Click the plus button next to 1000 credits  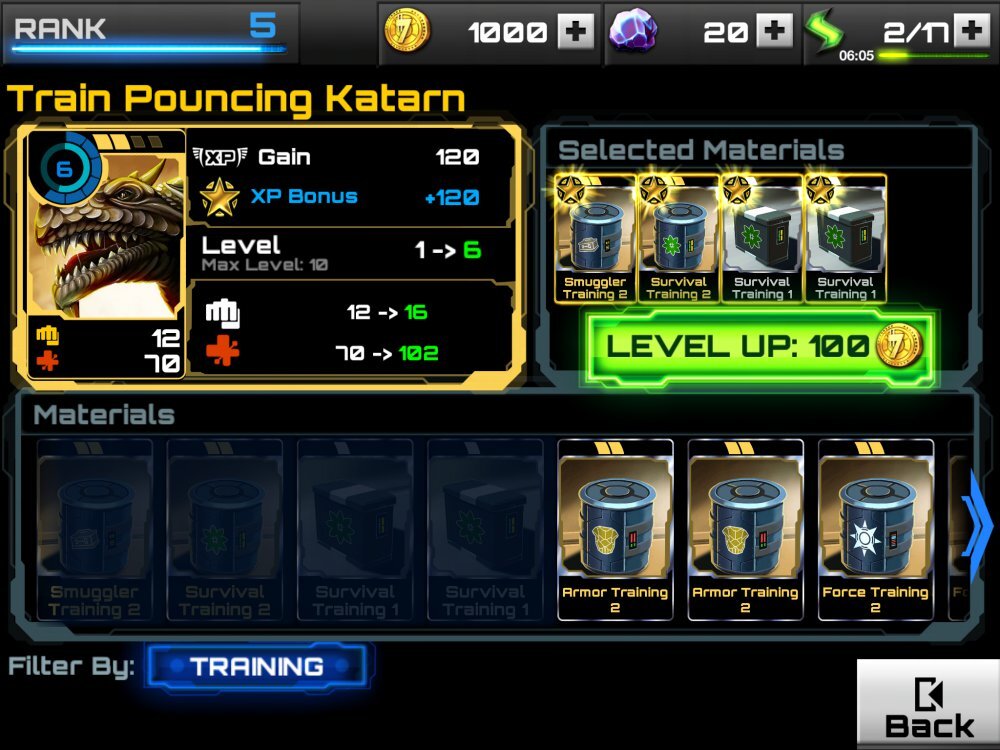tap(576, 31)
